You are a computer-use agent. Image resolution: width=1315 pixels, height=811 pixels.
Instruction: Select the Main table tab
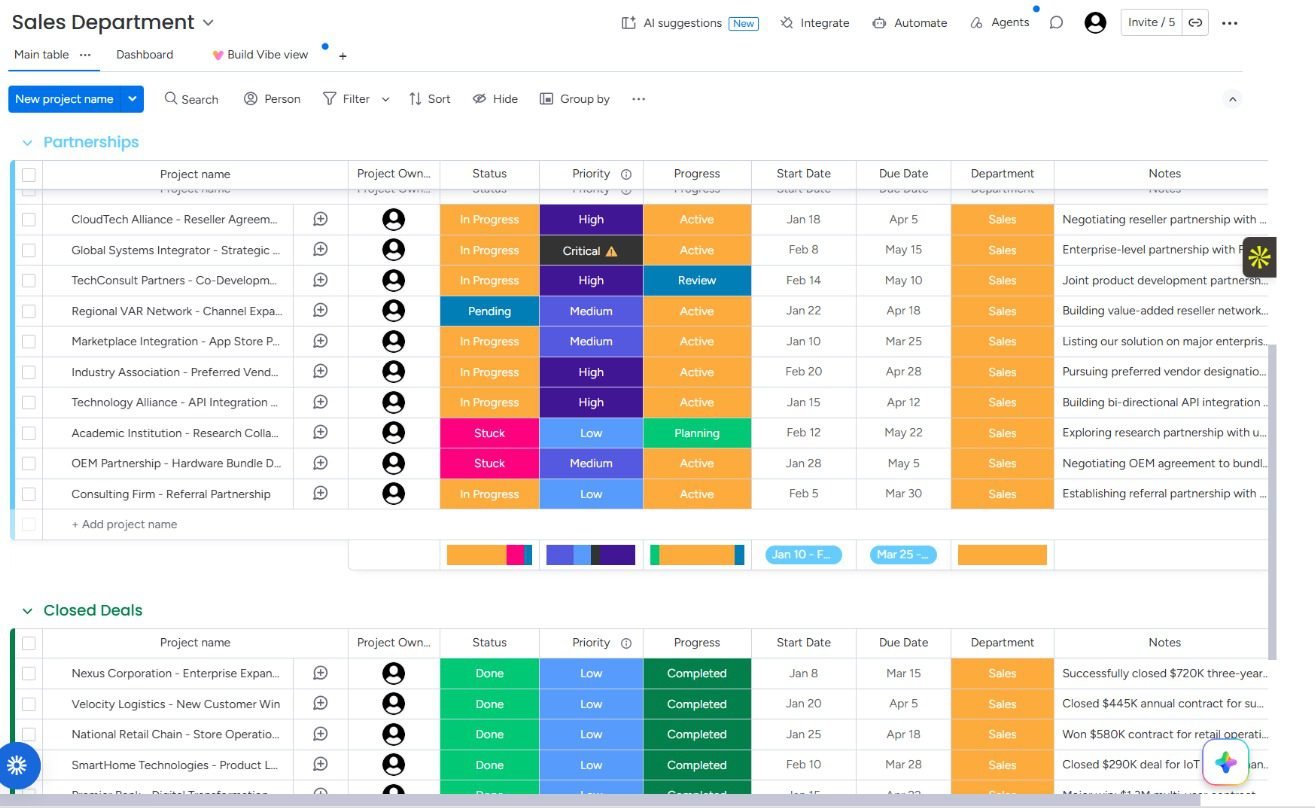click(42, 55)
